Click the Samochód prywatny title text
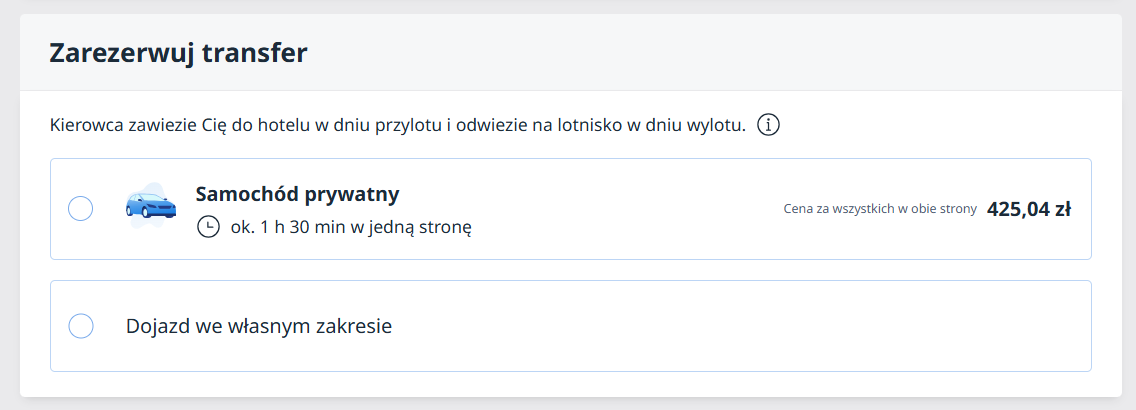1136x410 pixels. [x=297, y=194]
